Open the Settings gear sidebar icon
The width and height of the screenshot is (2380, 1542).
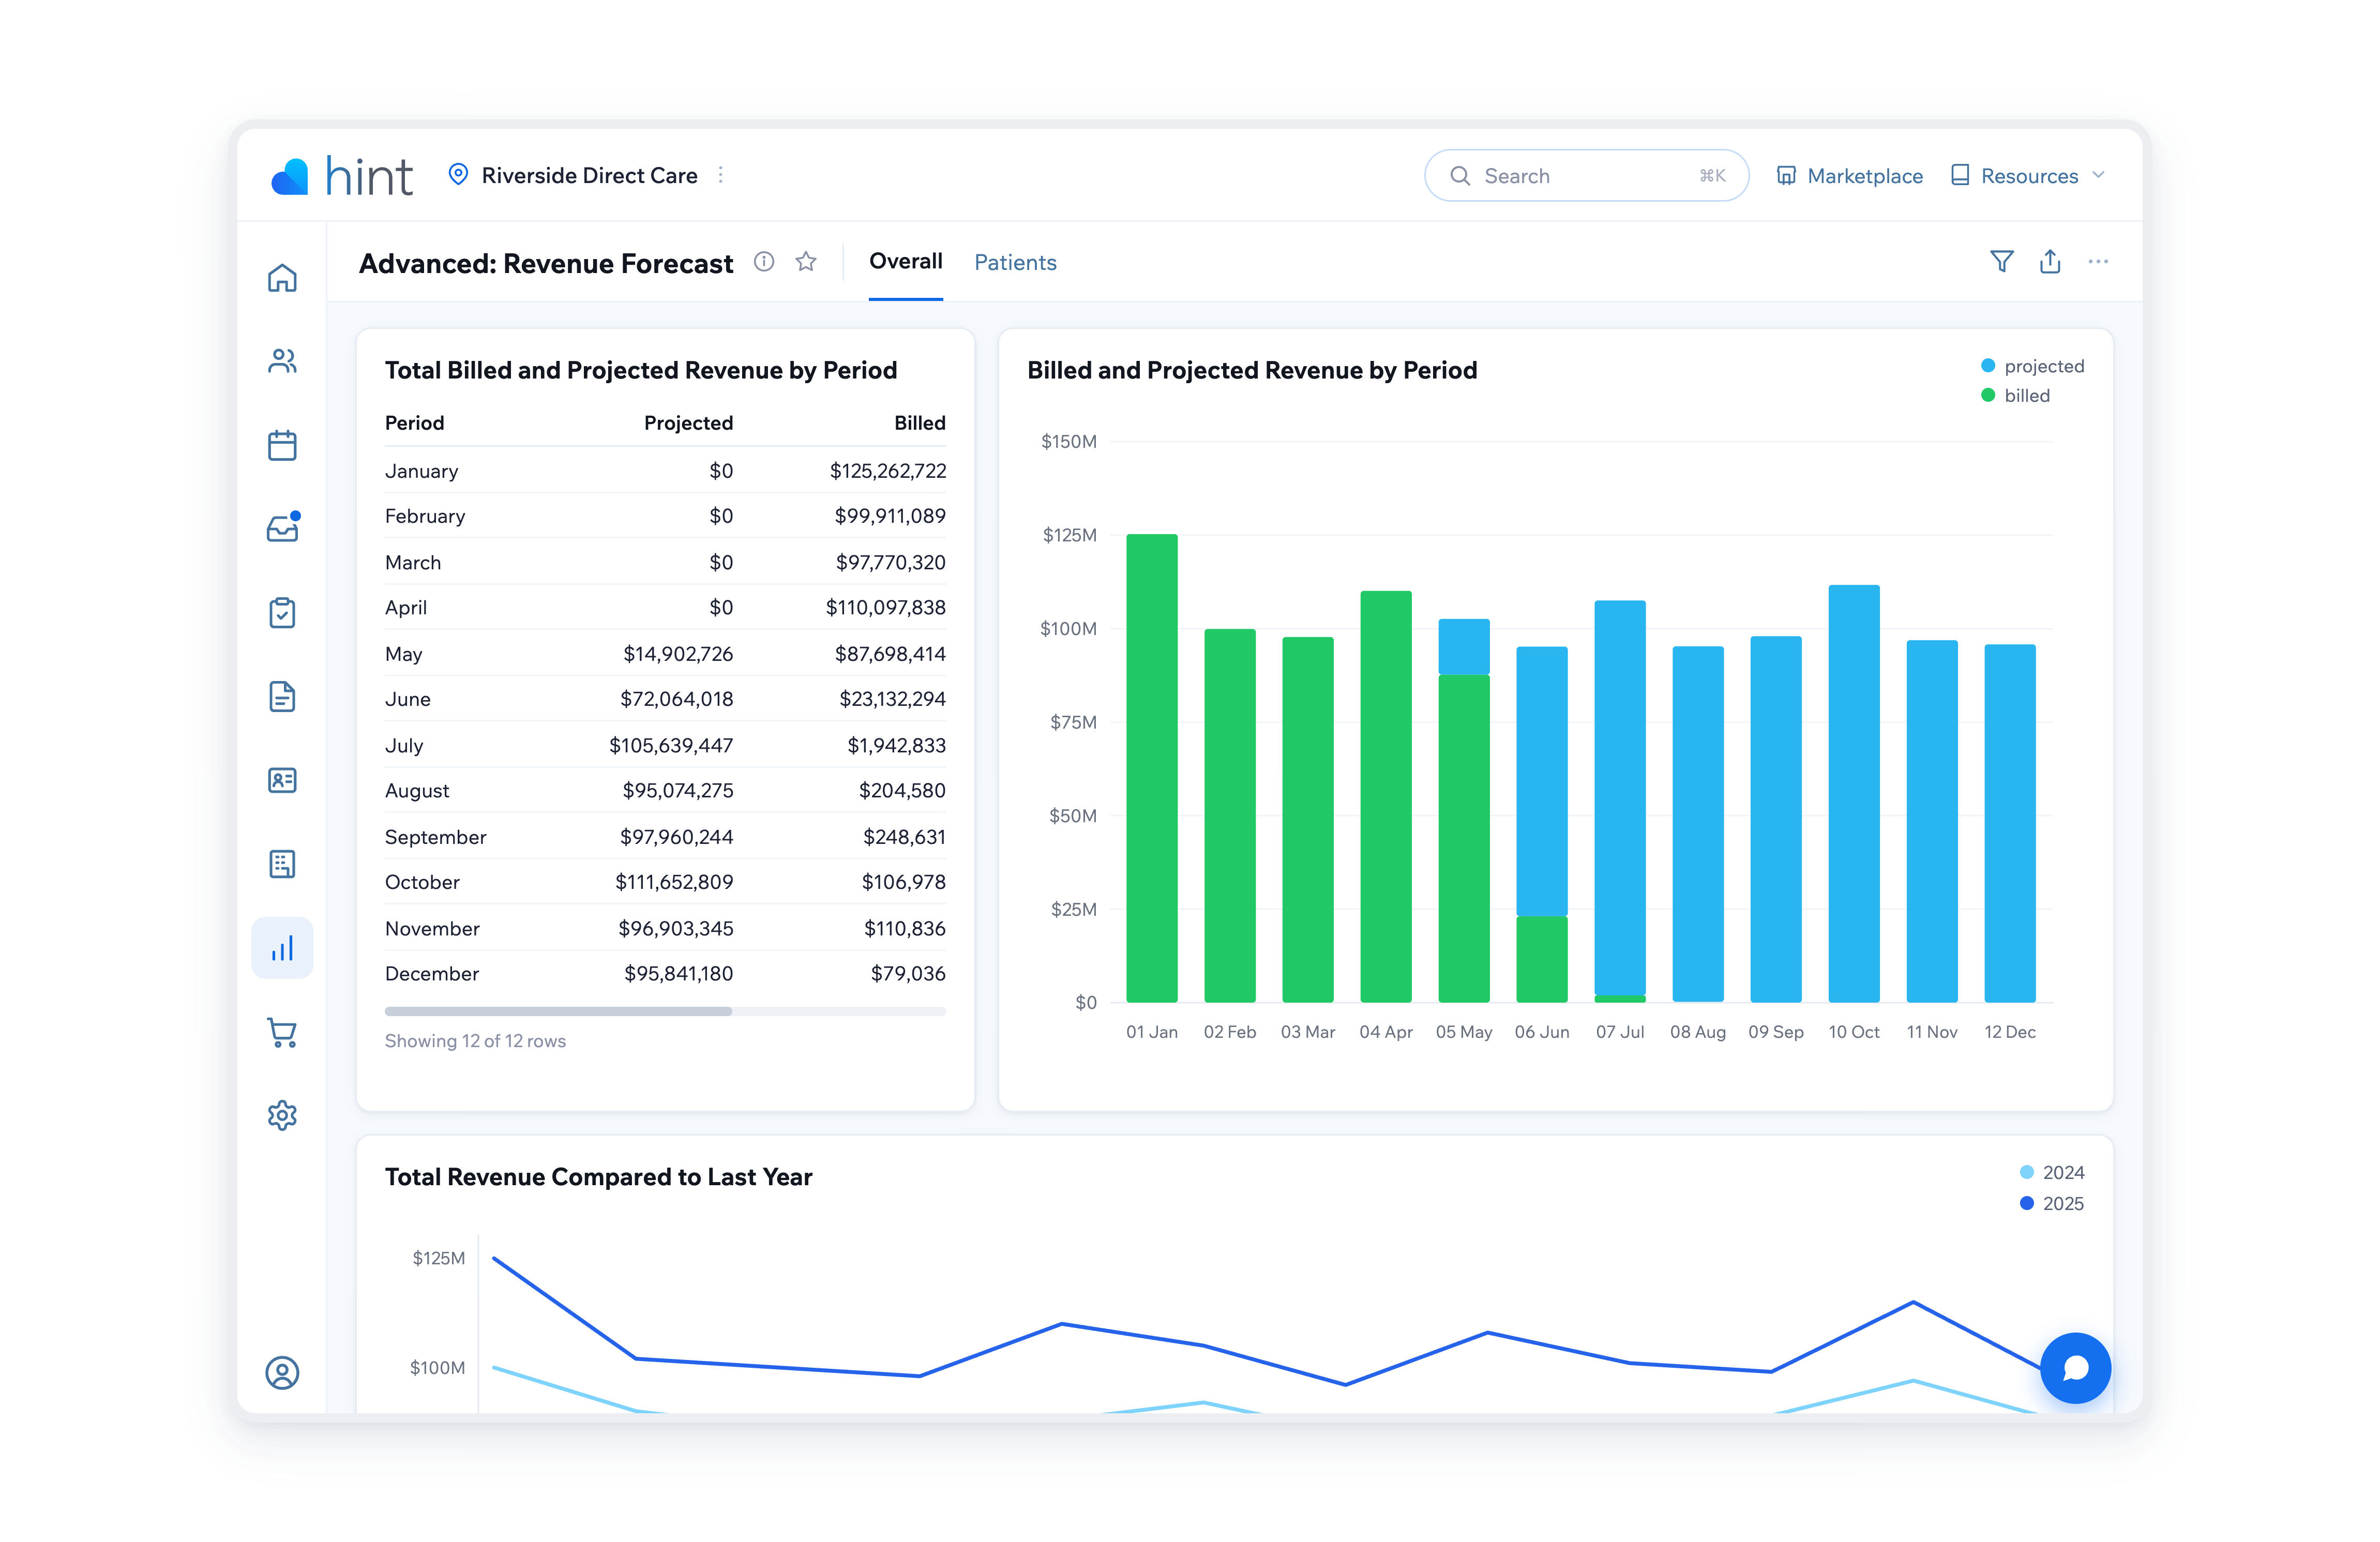click(x=282, y=1115)
